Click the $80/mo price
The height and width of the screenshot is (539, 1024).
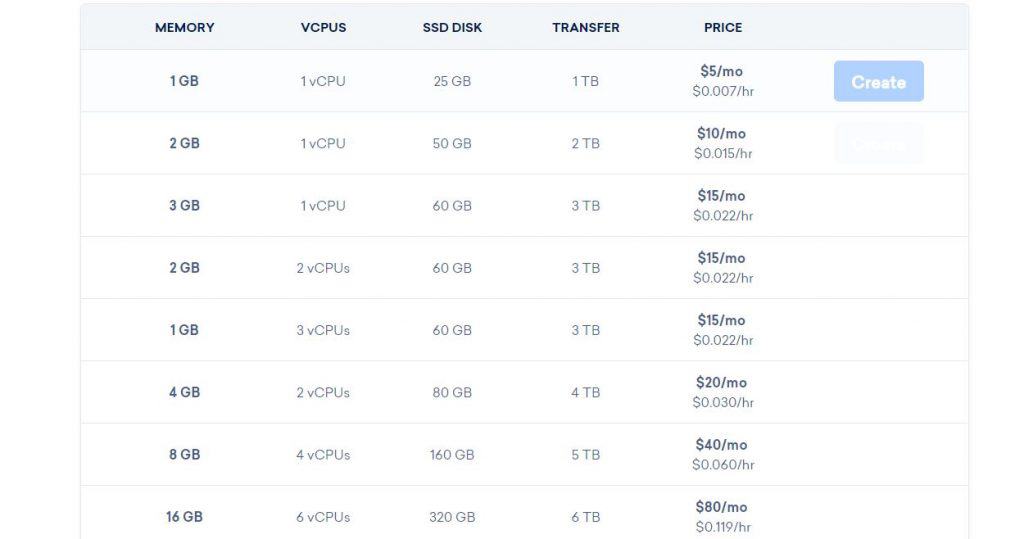[x=721, y=507]
